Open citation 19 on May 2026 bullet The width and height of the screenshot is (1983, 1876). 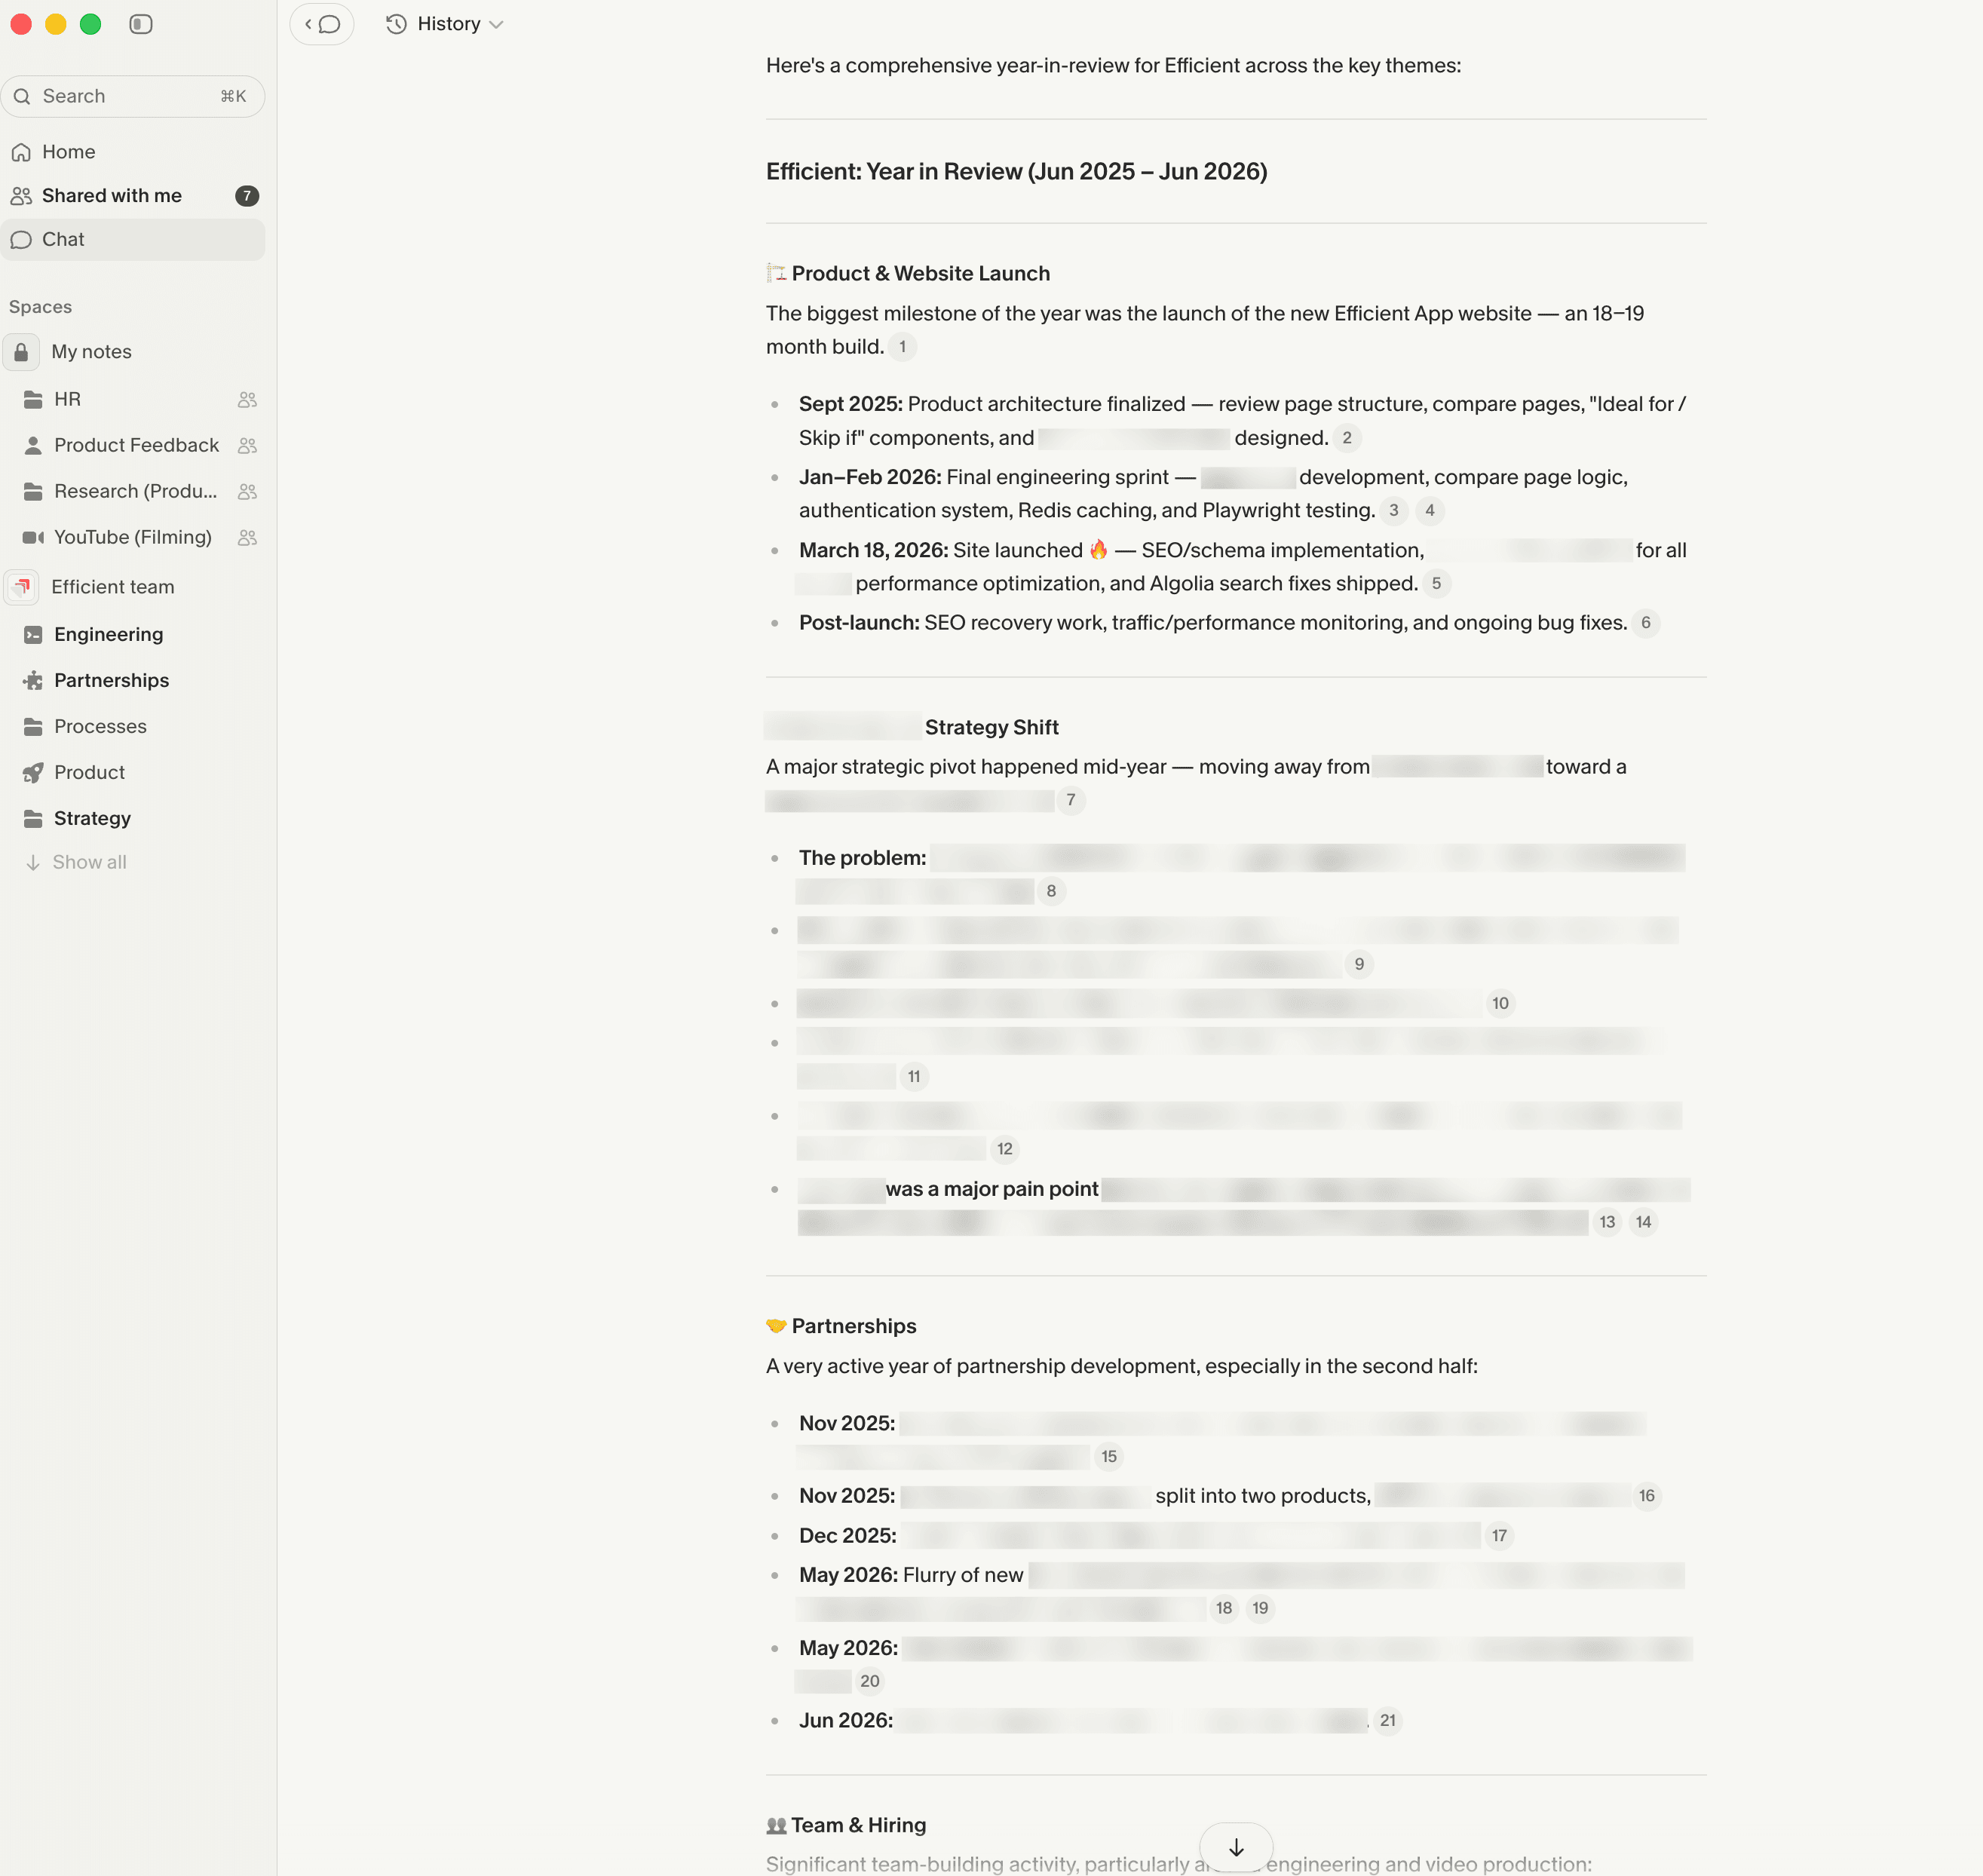pyautogui.click(x=1260, y=1608)
